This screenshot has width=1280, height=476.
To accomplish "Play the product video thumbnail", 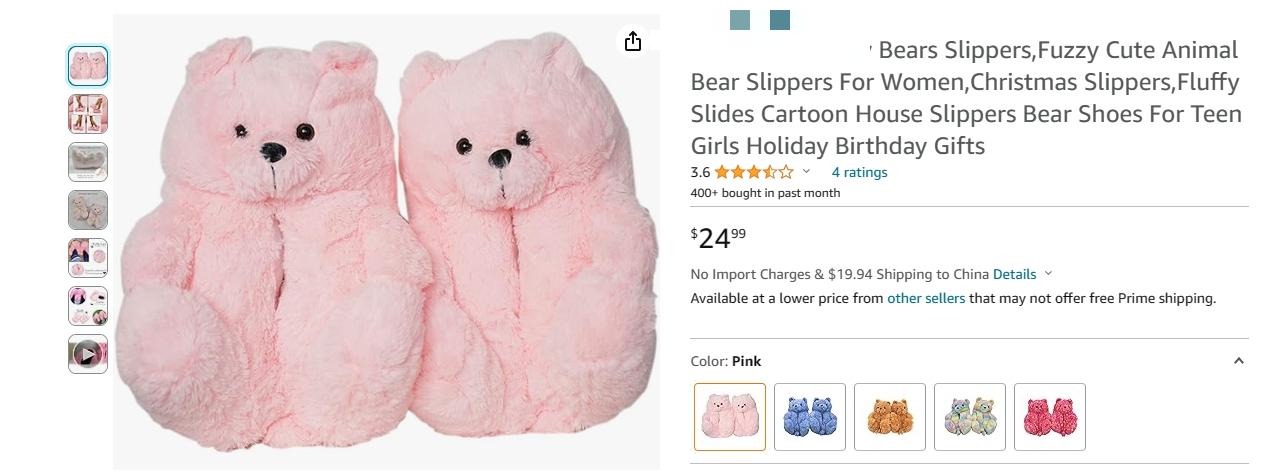I will coord(88,354).
